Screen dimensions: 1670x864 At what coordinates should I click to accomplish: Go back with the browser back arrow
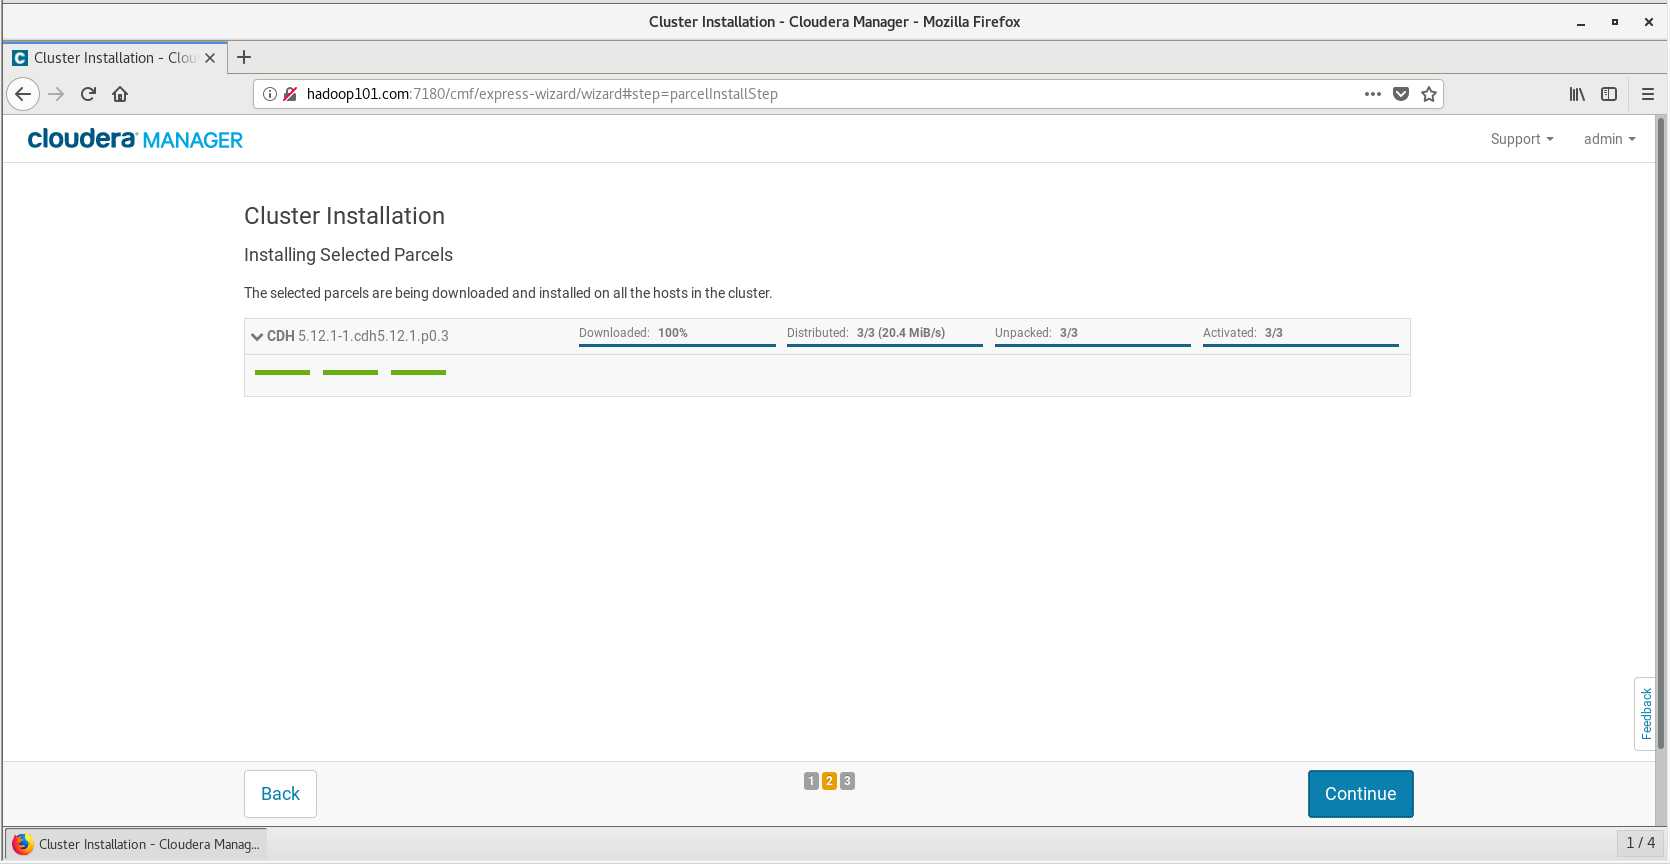click(23, 94)
